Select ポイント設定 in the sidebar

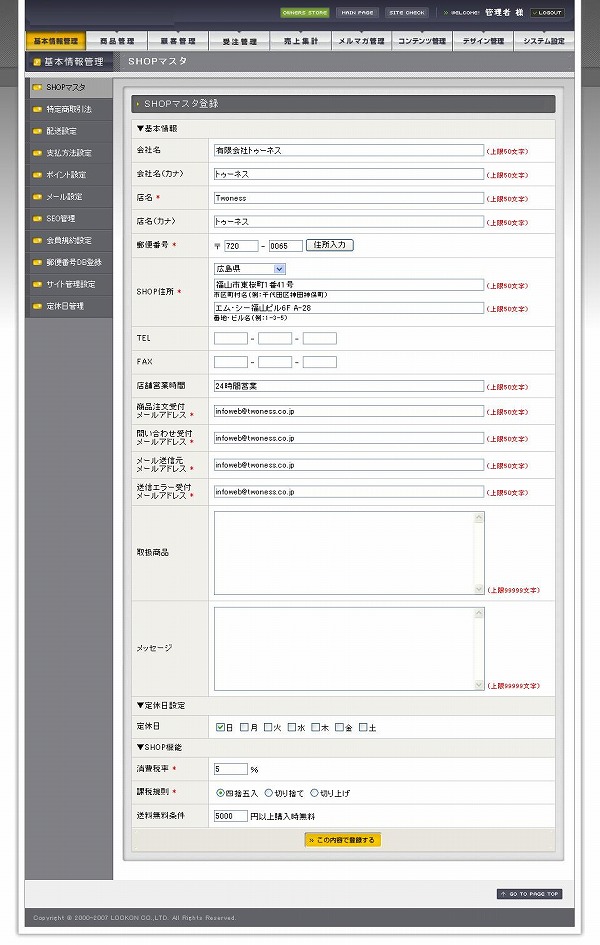click(x=69, y=175)
